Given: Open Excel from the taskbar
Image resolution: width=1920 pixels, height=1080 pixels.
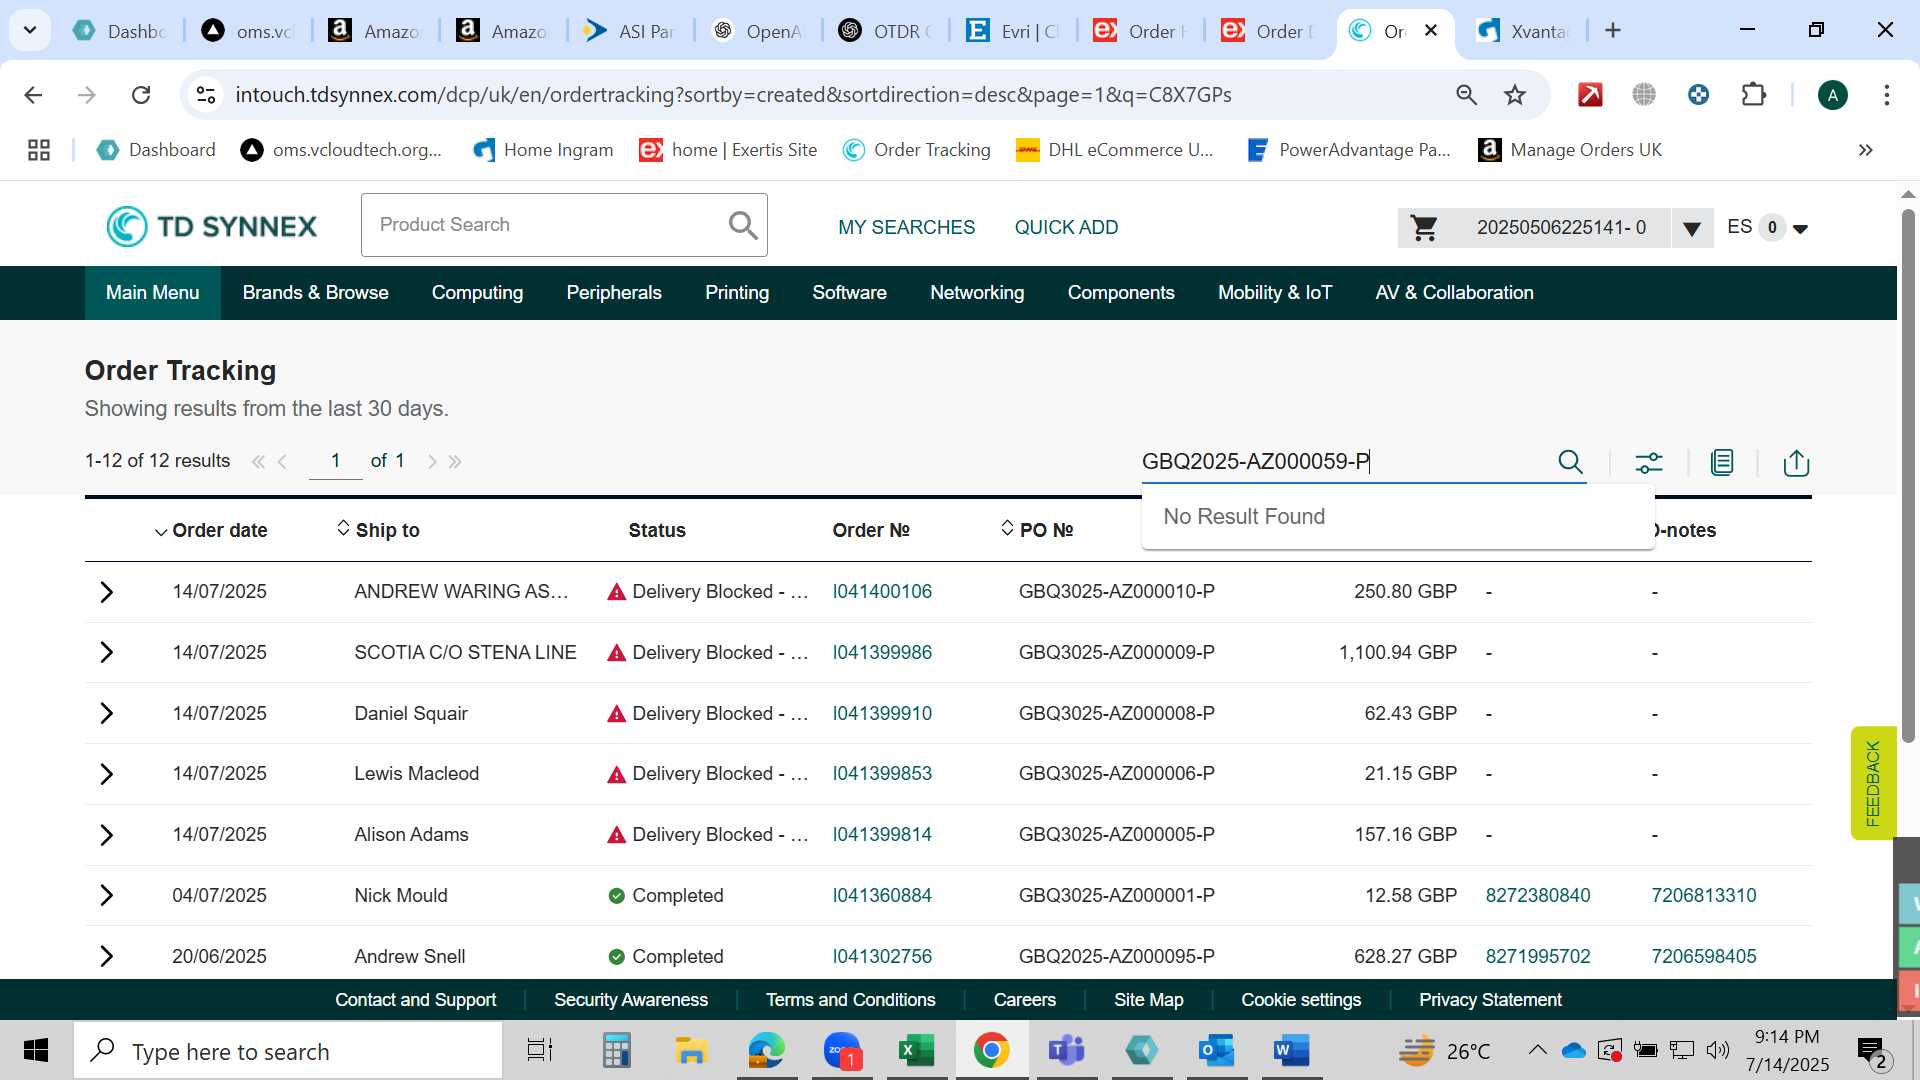Looking at the screenshot, I should pos(916,1051).
